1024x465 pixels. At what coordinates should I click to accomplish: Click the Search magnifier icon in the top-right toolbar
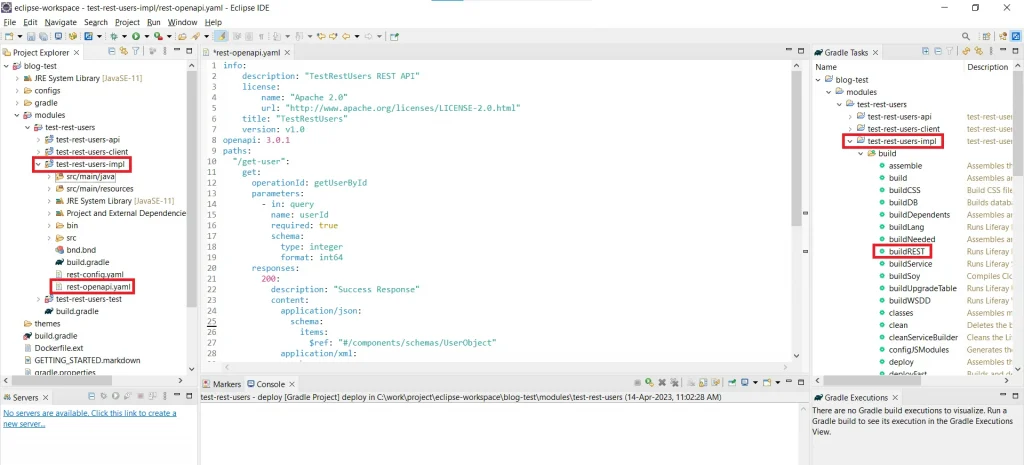coord(966,37)
